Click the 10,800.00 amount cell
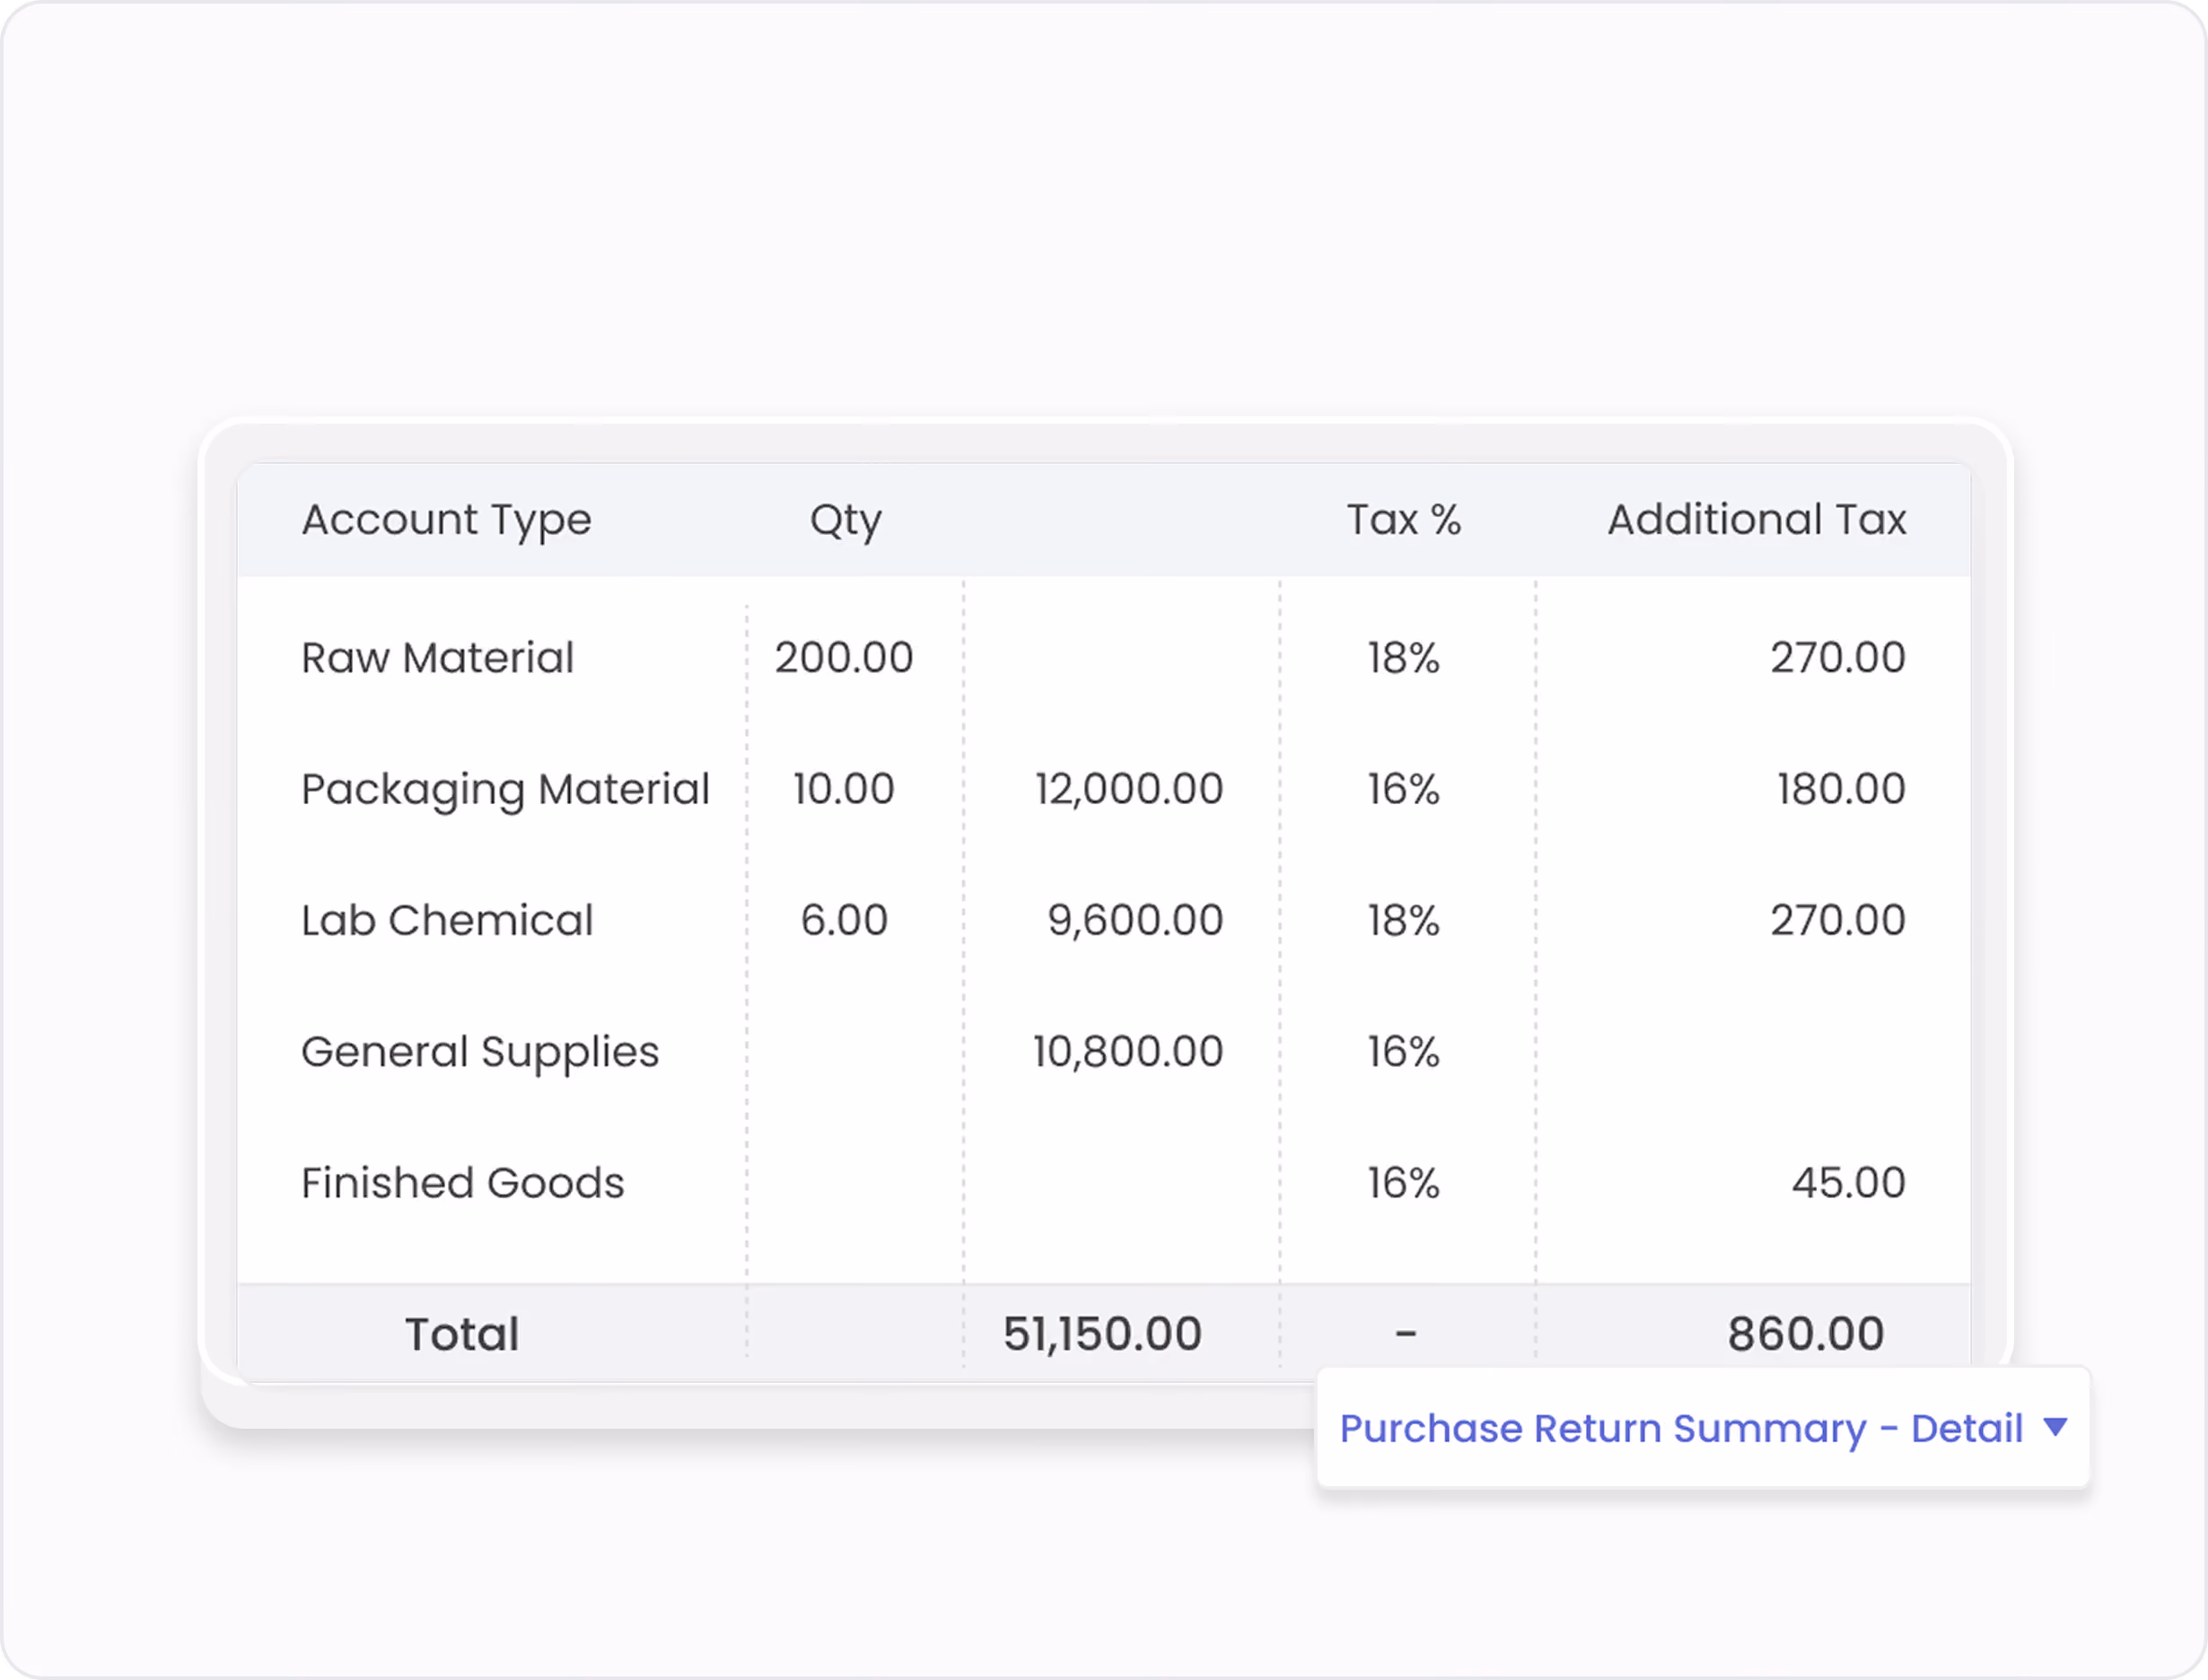 coord(1128,1052)
